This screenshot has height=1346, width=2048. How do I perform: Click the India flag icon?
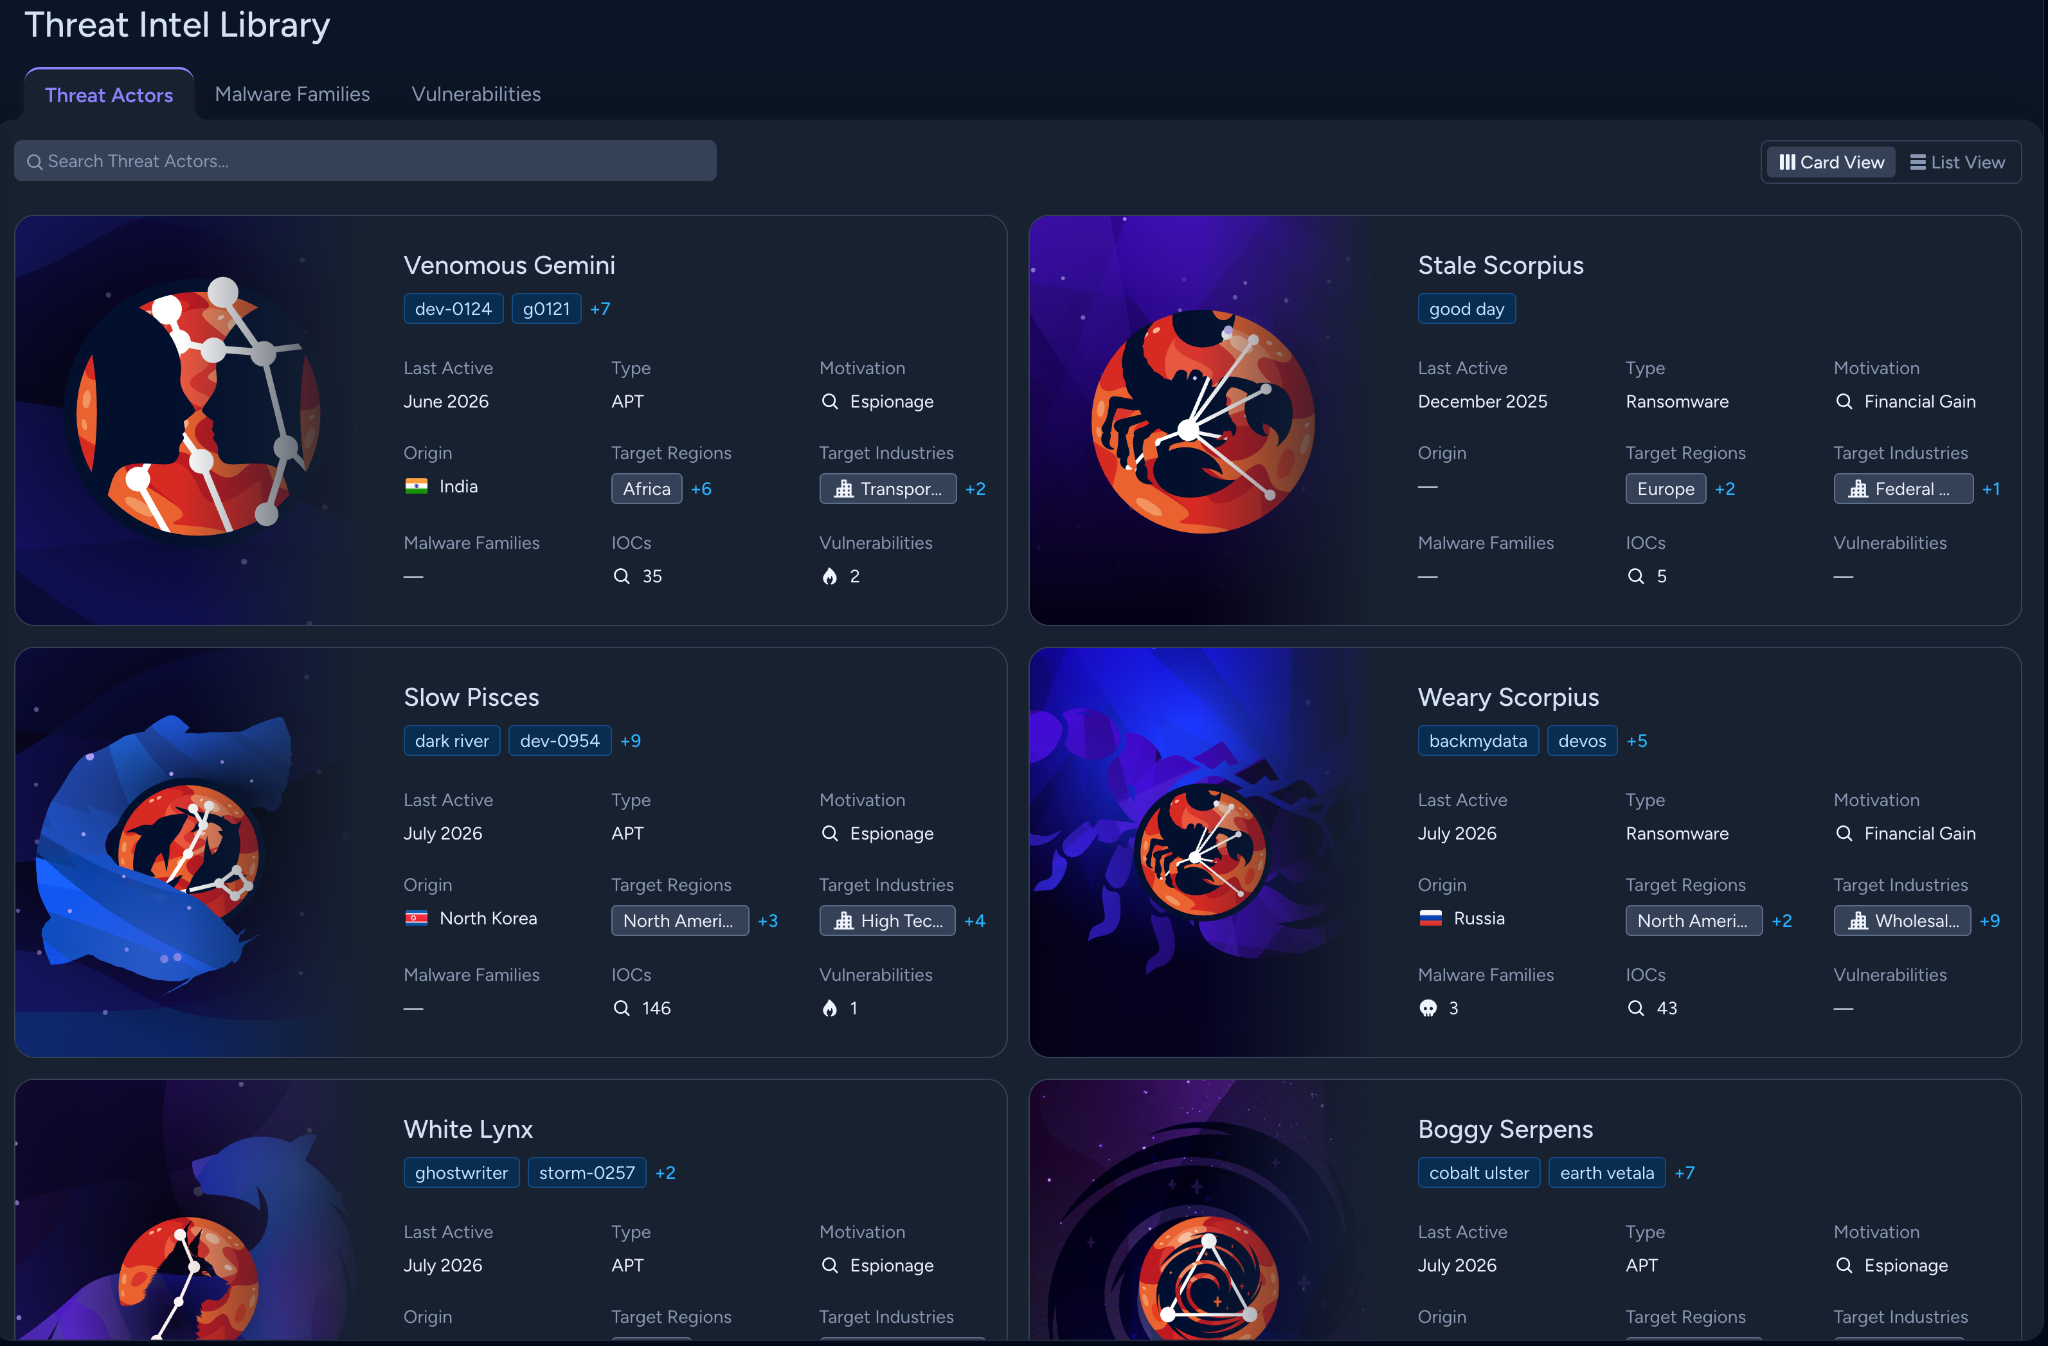pyautogui.click(x=416, y=486)
